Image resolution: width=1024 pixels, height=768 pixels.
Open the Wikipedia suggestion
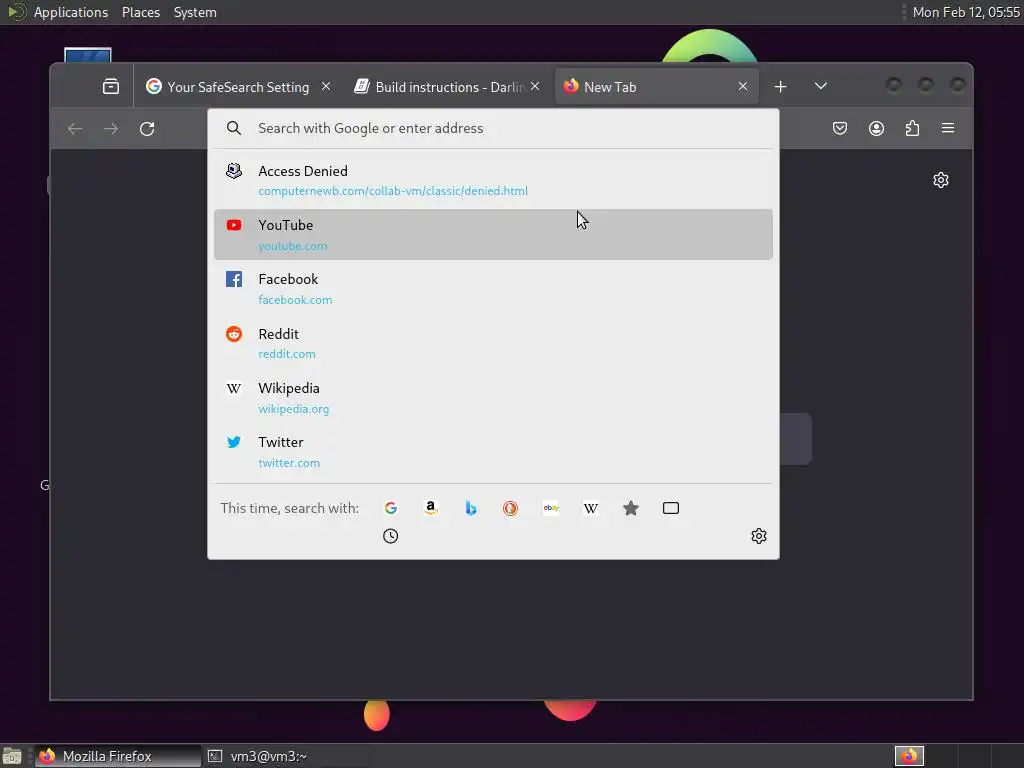(x=493, y=398)
